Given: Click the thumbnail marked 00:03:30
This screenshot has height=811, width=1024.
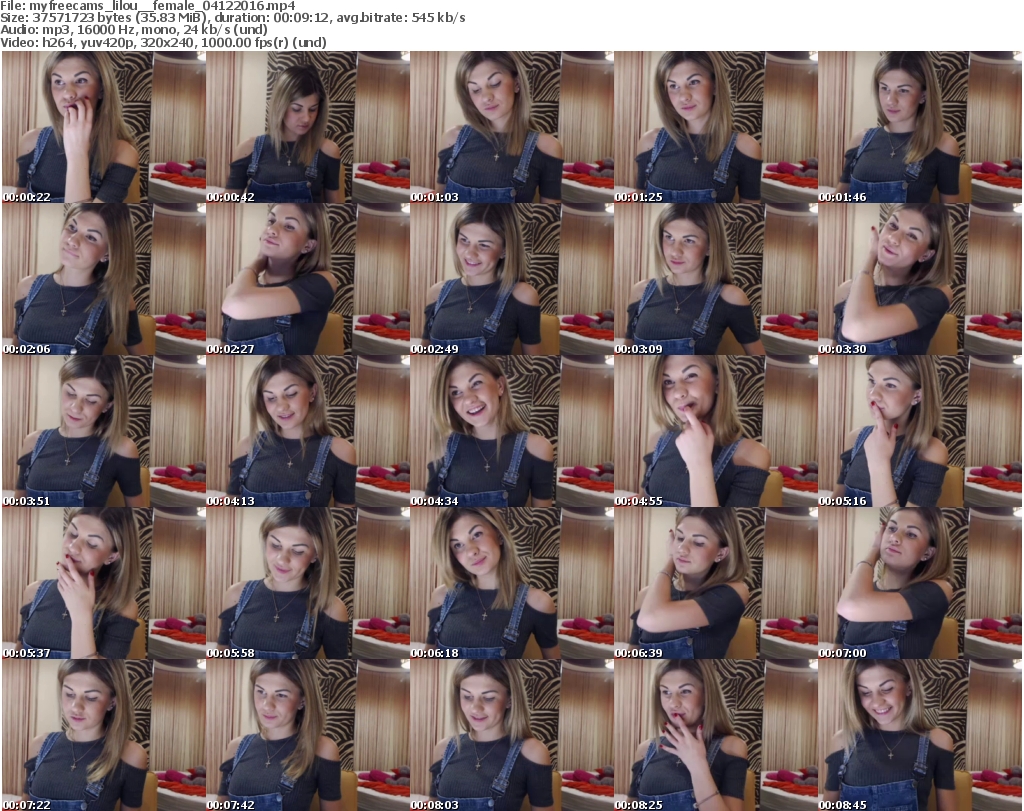Looking at the screenshot, I should (x=920, y=279).
